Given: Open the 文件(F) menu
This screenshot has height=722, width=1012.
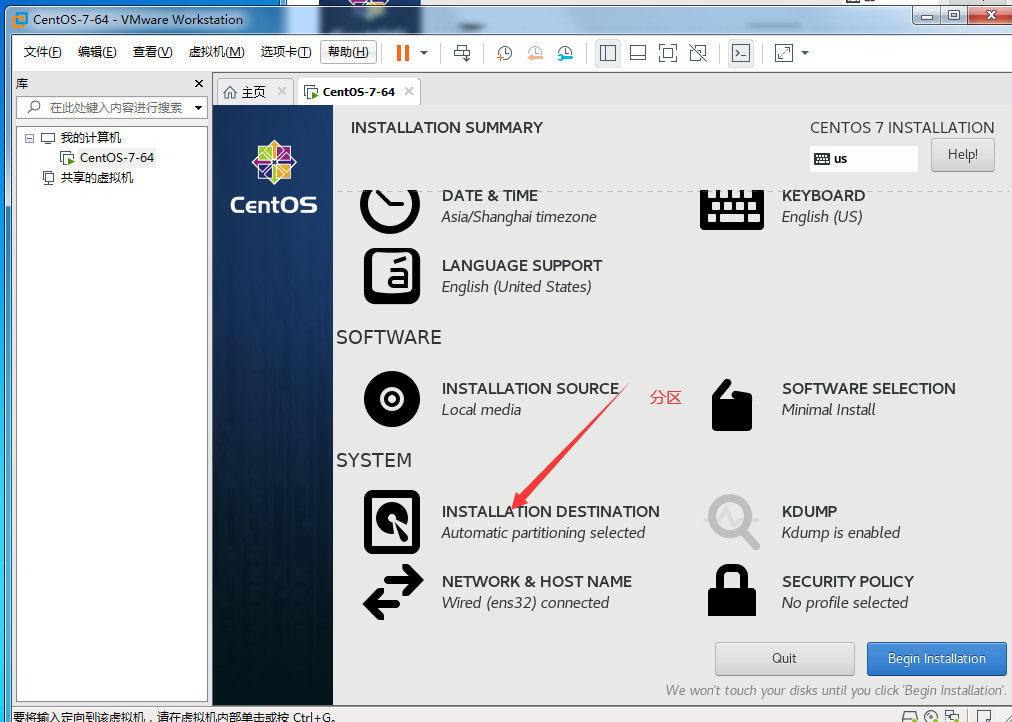Looking at the screenshot, I should click(42, 52).
